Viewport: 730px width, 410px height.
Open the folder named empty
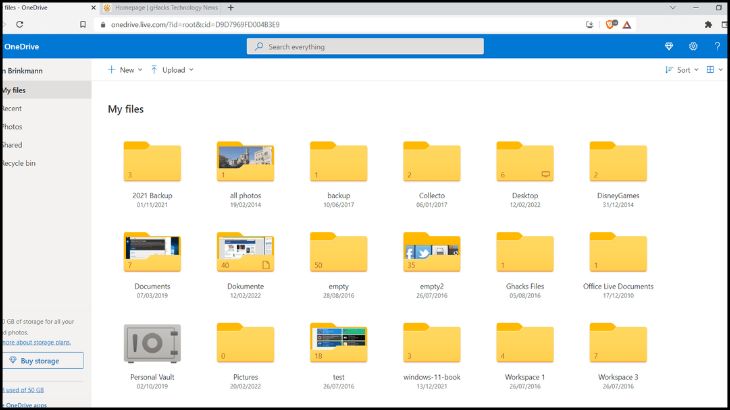click(338, 252)
